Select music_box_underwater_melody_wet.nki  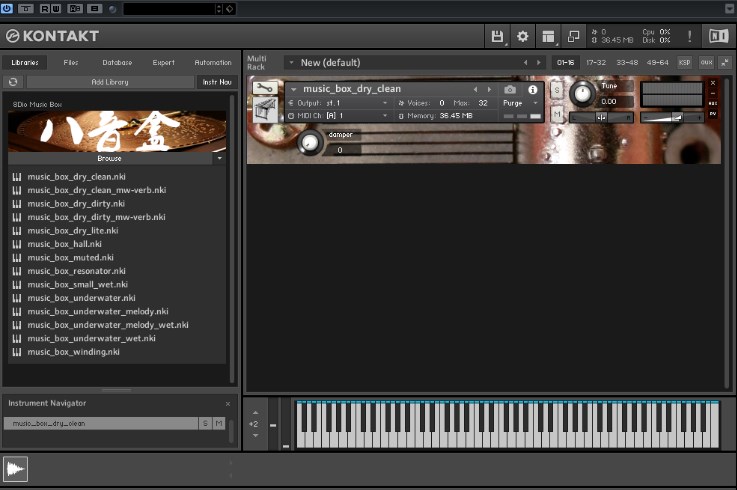pos(108,325)
